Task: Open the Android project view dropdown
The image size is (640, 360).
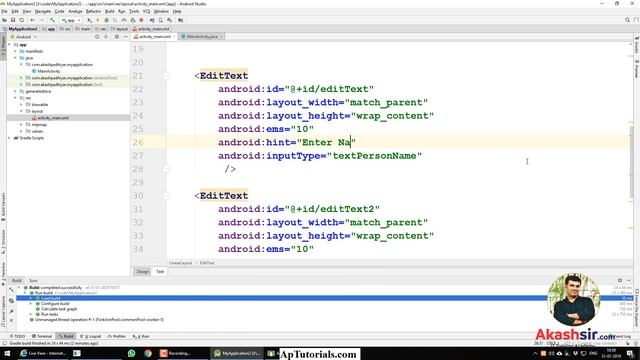Action: tap(24, 37)
